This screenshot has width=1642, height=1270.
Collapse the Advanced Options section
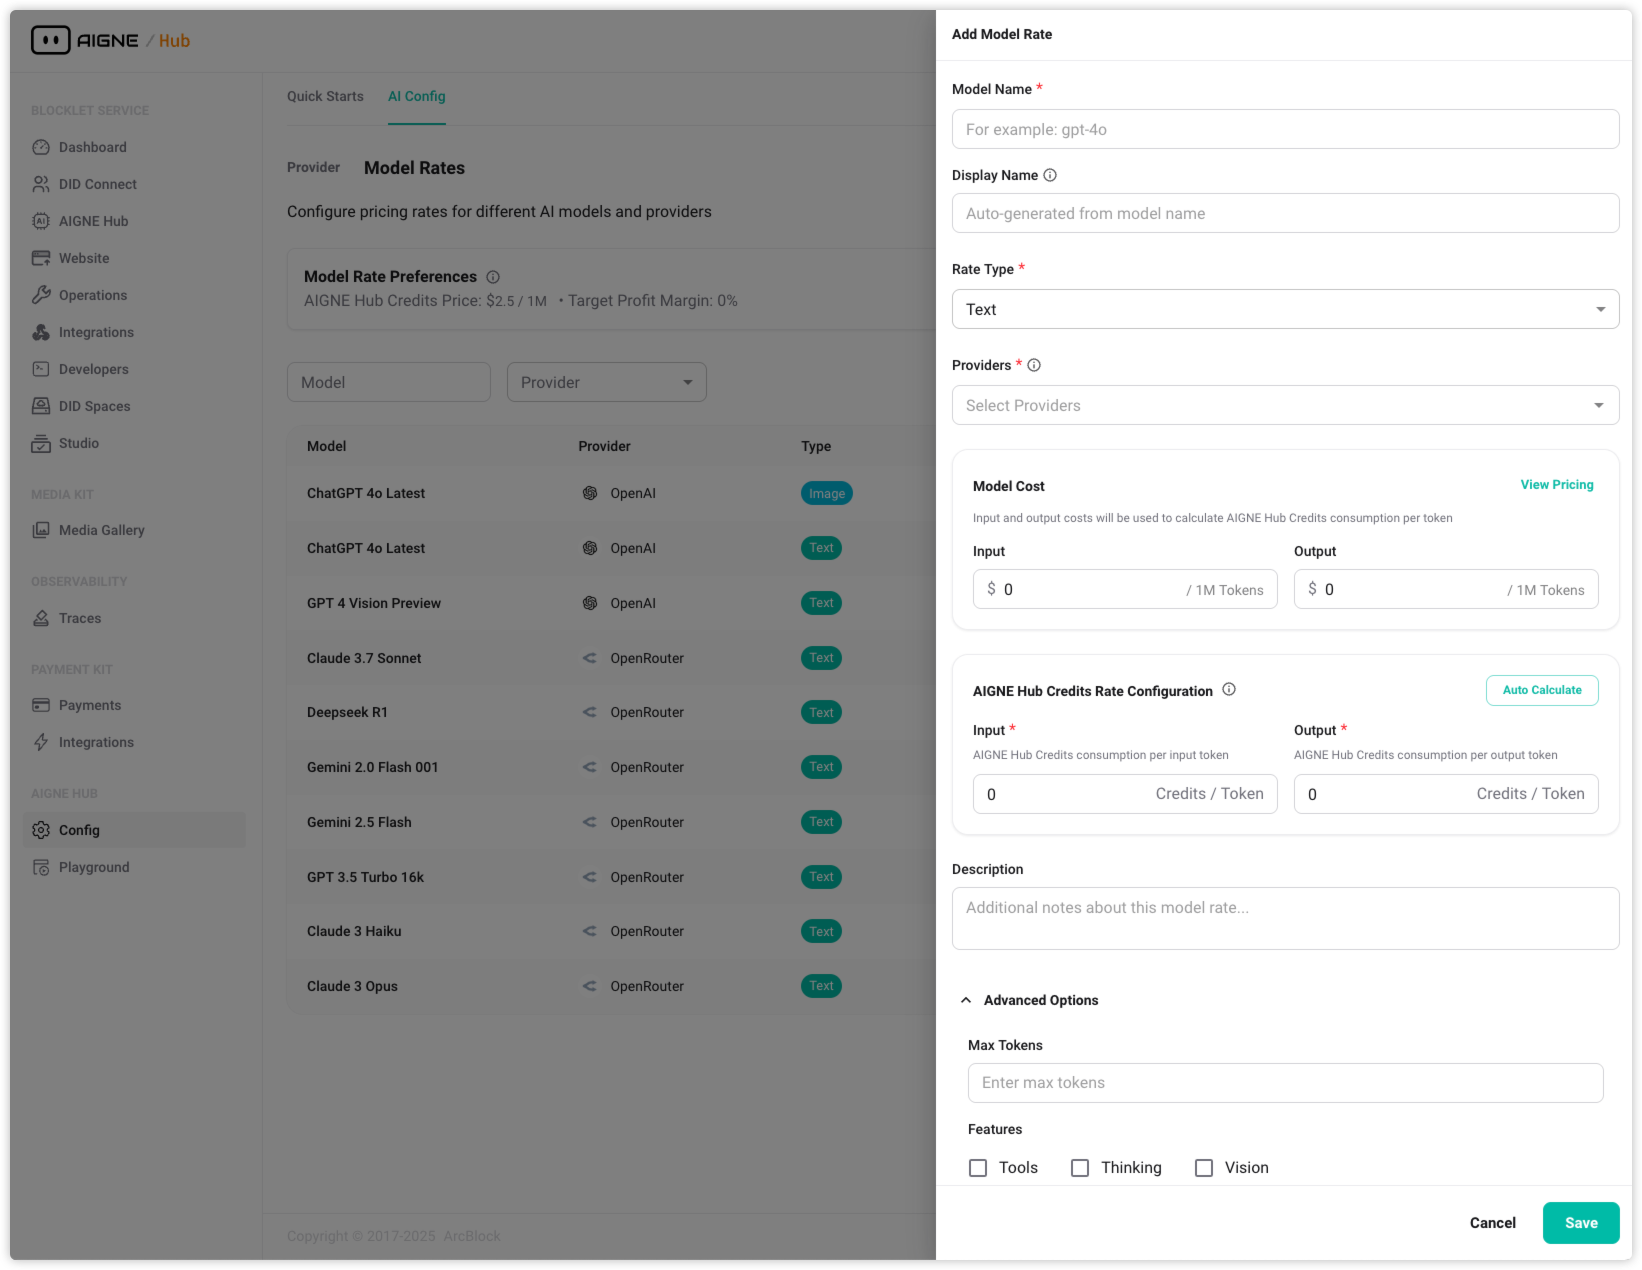(966, 1000)
